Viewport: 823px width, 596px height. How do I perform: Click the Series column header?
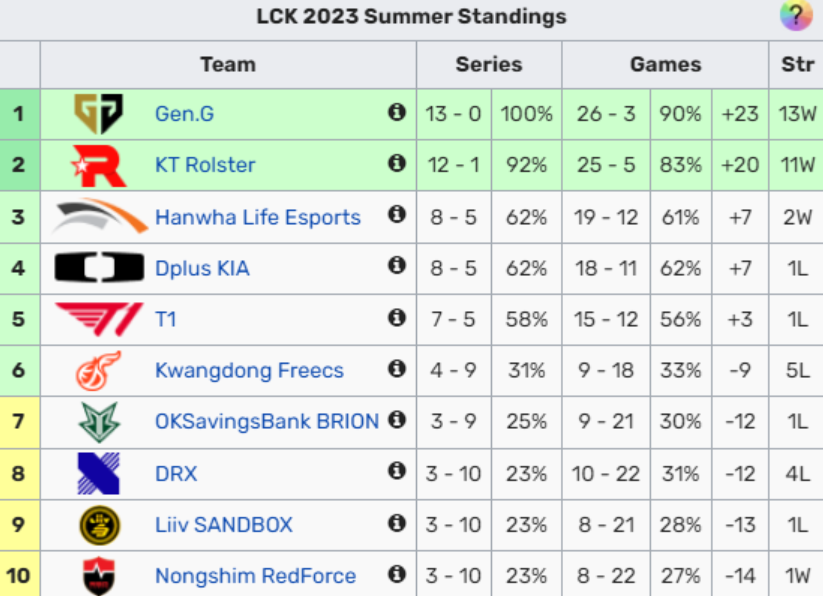[x=489, y=65]
